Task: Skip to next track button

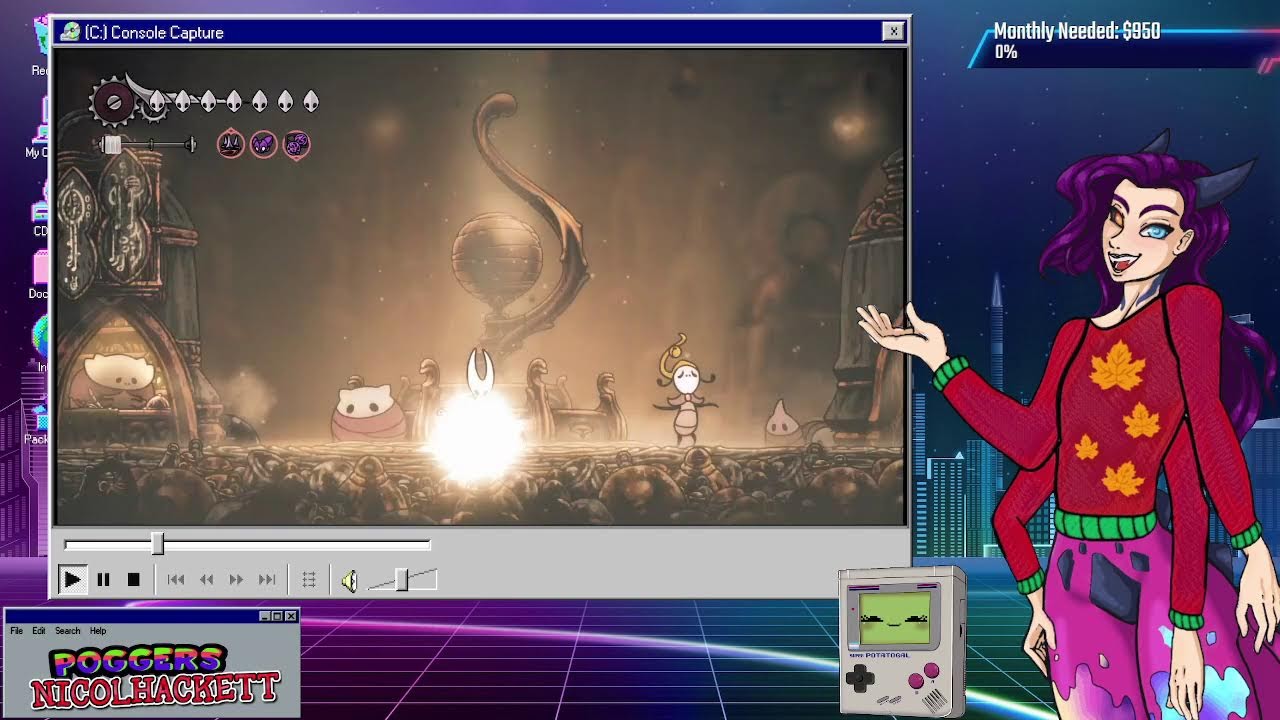Action: (x=267, y=580)
